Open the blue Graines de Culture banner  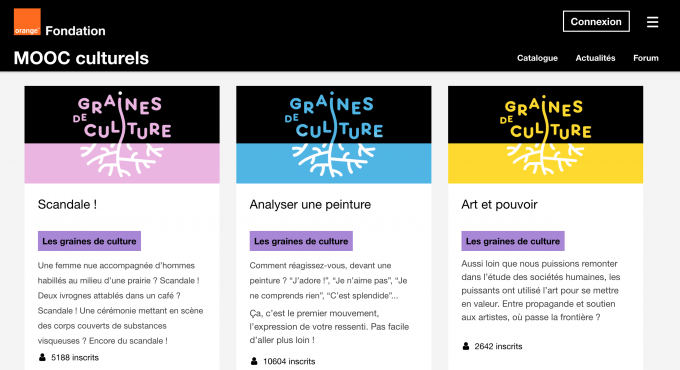(333, 134)
